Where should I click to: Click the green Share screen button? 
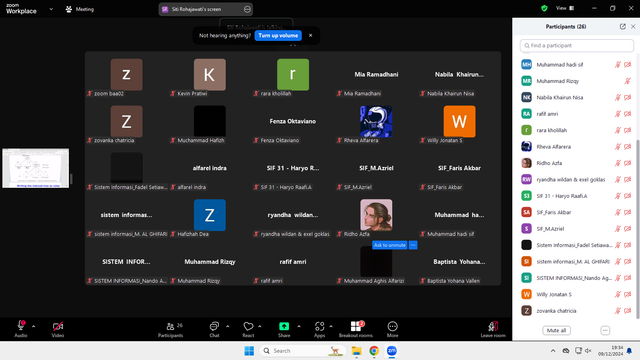coord(284,329)
